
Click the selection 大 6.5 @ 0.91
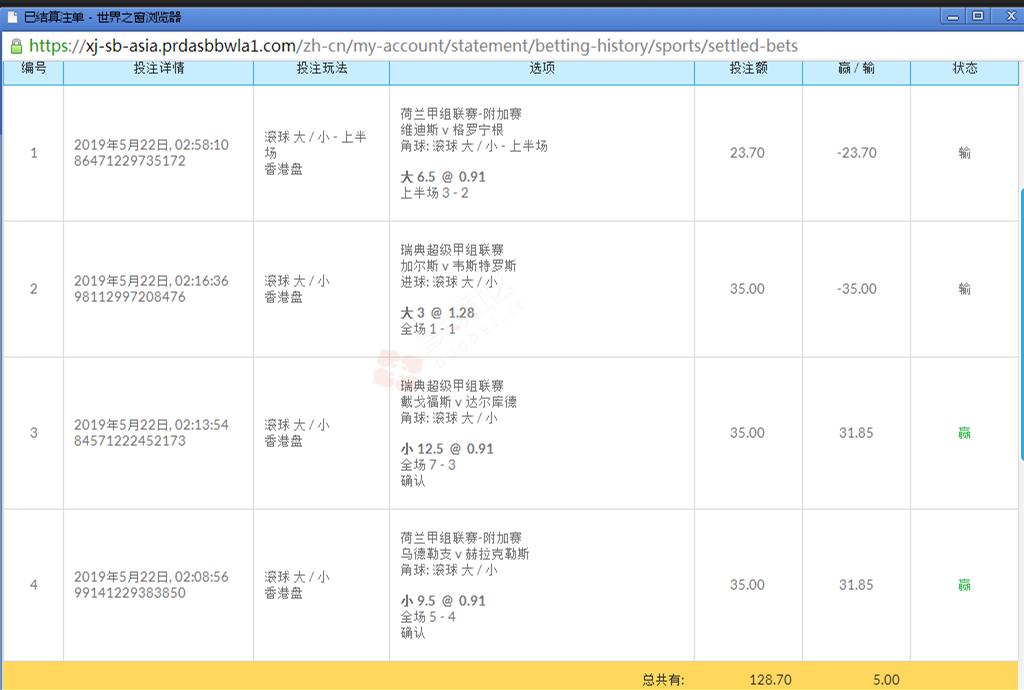pos(443,177)
